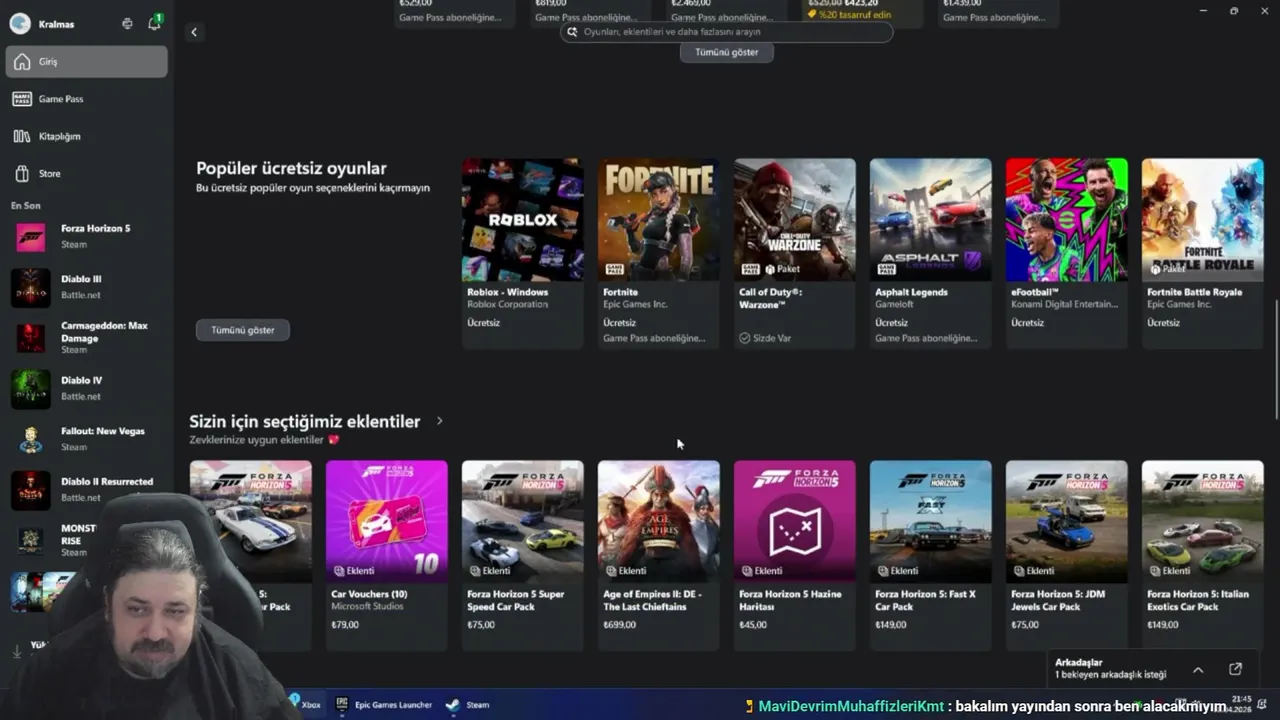Viewport: 1280px width, 720px height.
Task: Open Forza Horizon 5 Super Speed Car Pack
Action: tap(522, 555)
